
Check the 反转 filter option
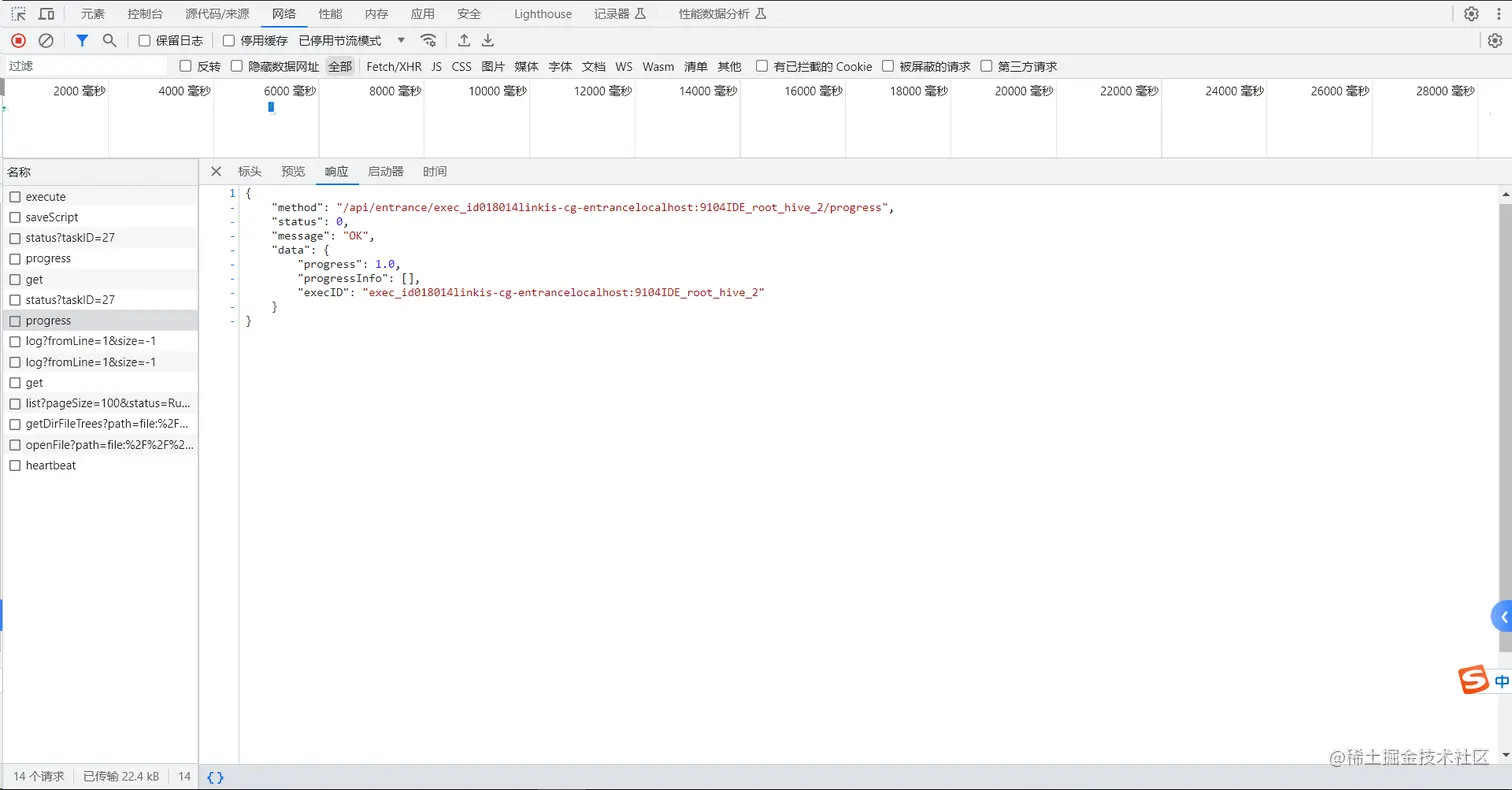185,66
